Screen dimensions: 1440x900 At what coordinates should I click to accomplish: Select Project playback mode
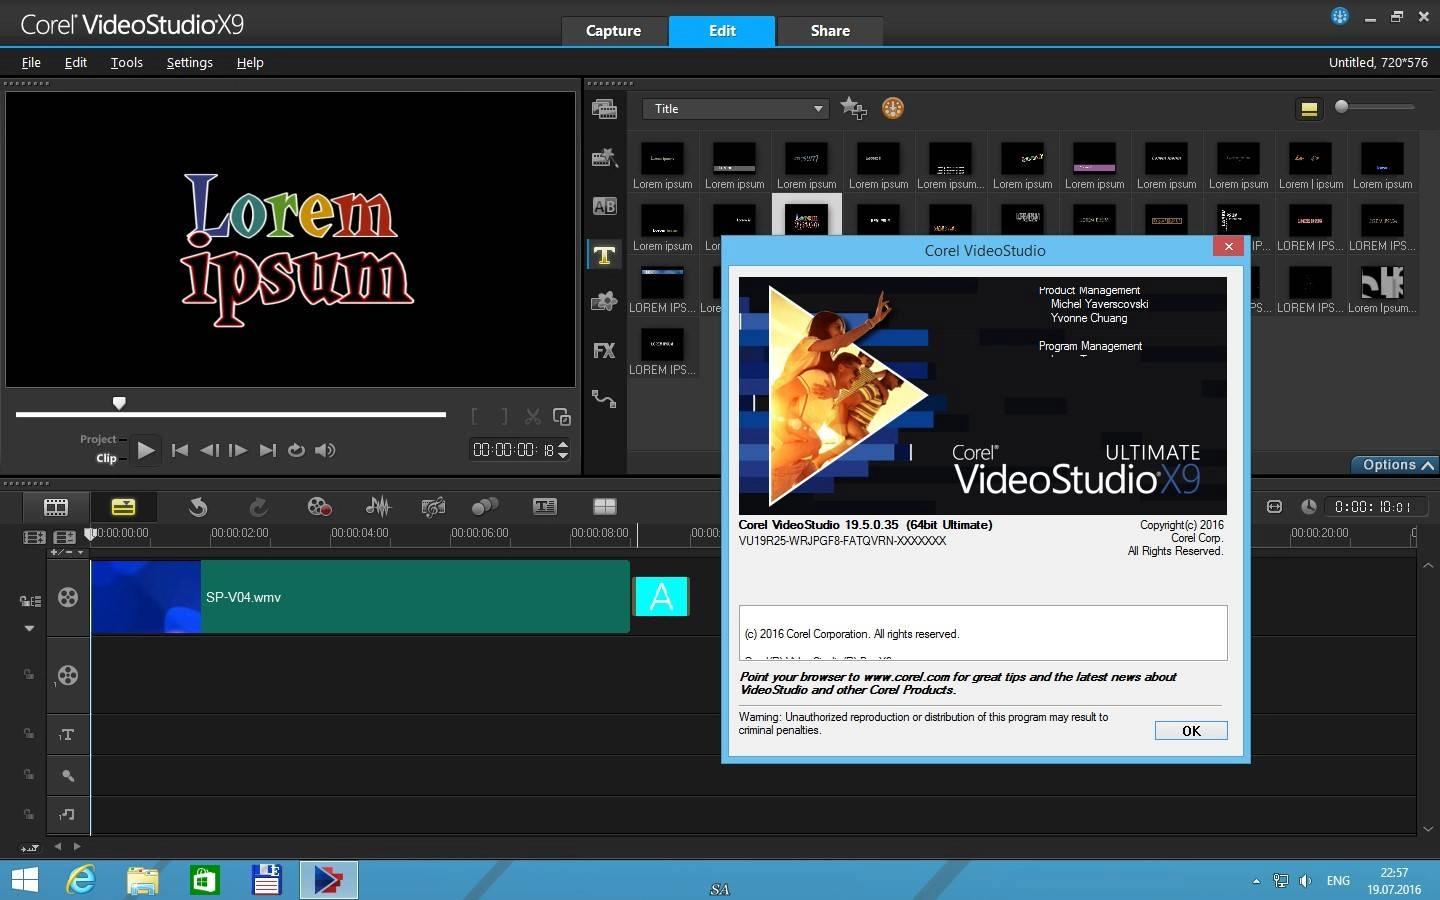[98, 439]
